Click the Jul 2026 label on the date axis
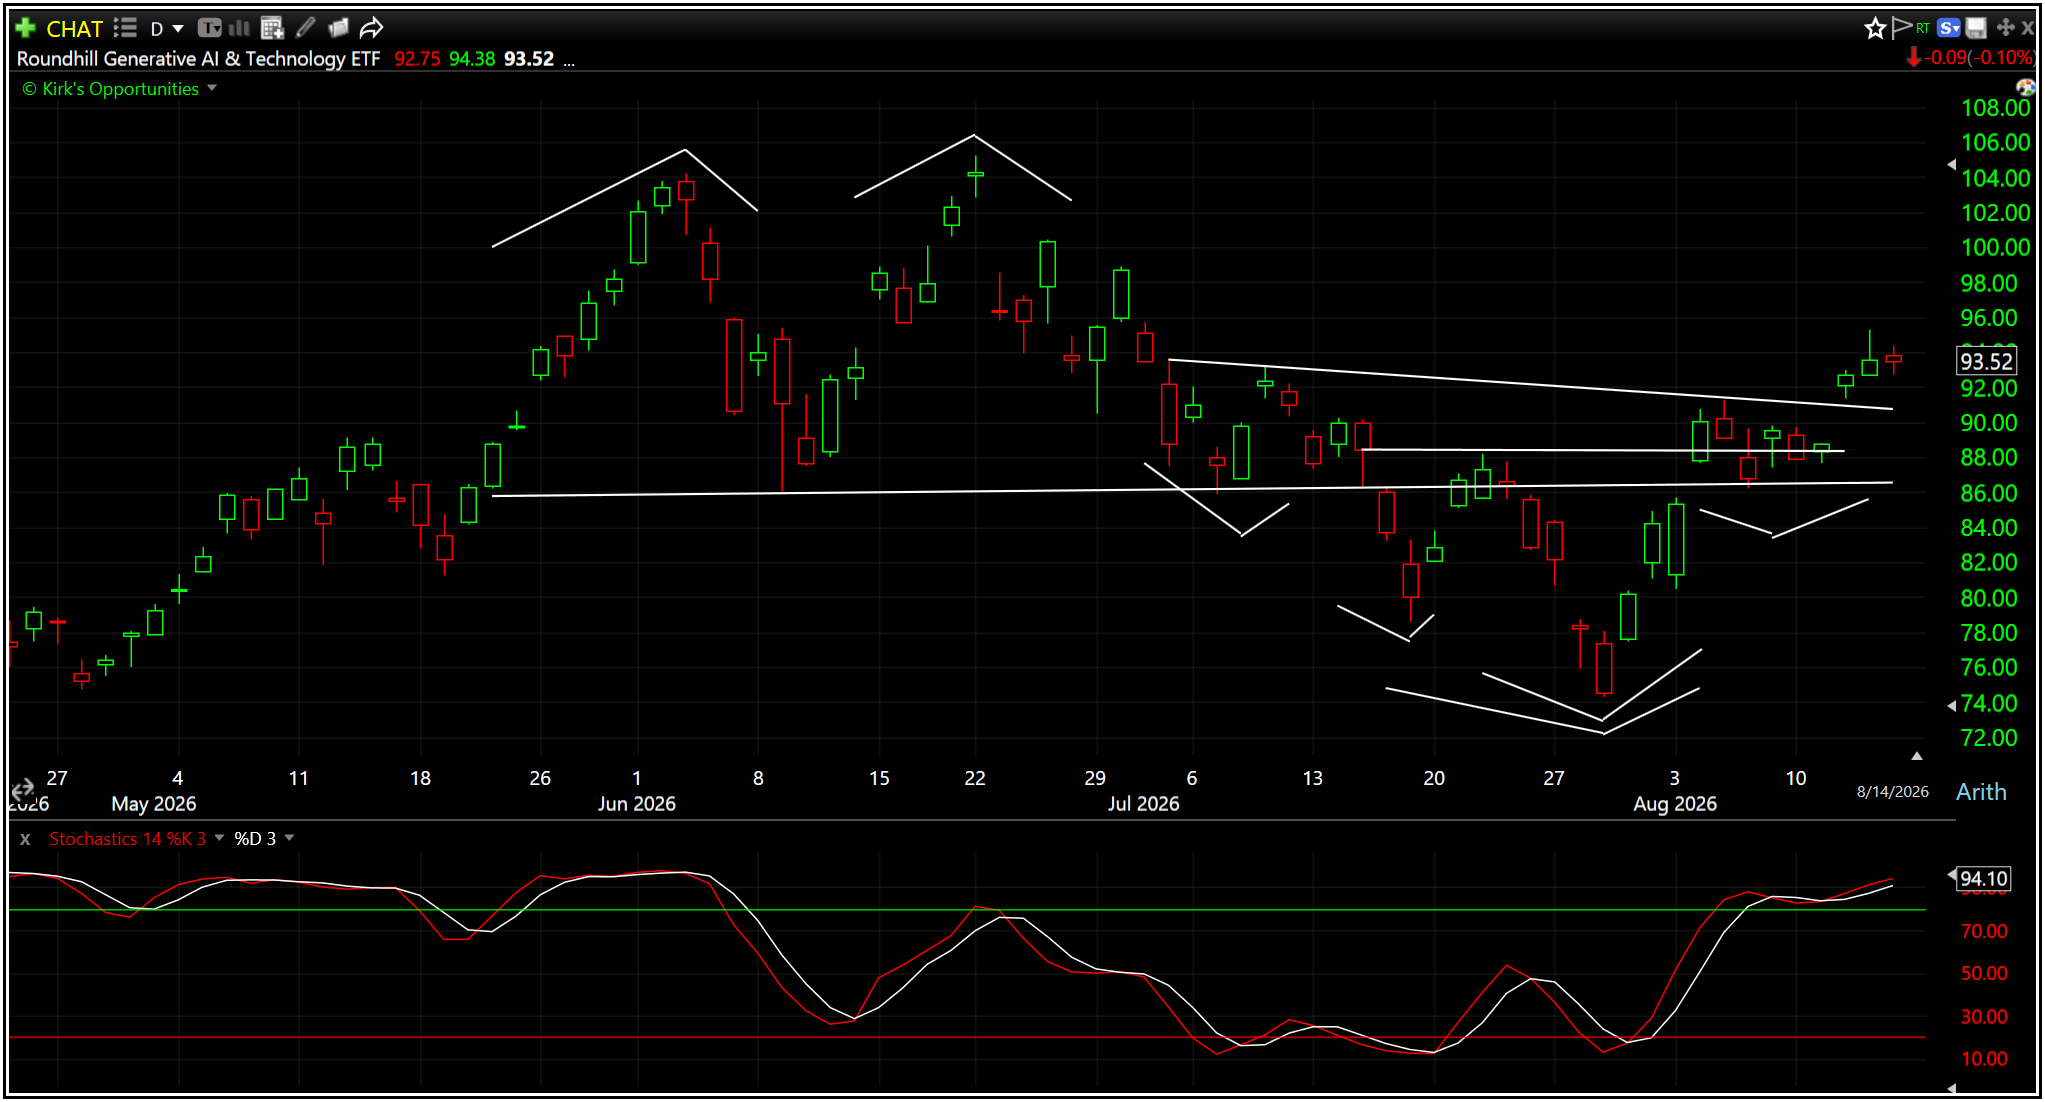The width and height of the screenshot is (2045, 1102). pos(1143,804)
